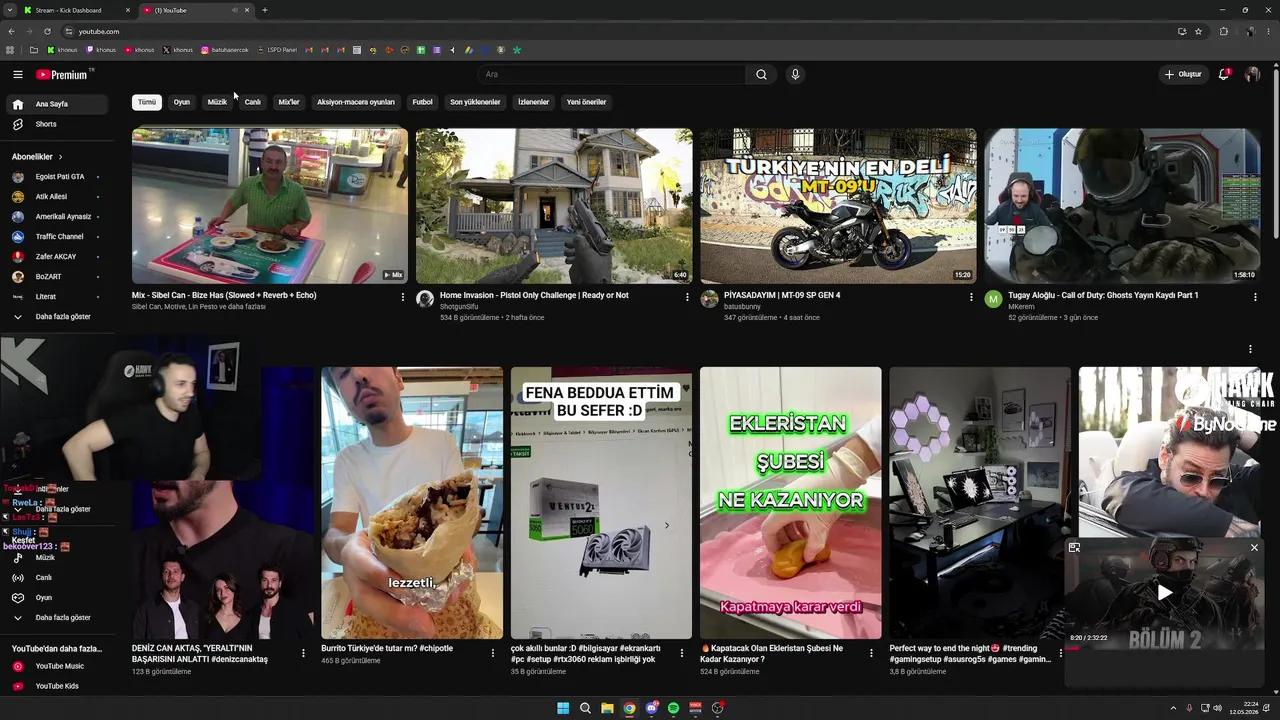The height and width of the screenshot is (720, 1280).
Task: Open more options for Sibel Can mix
Action: 403,297
